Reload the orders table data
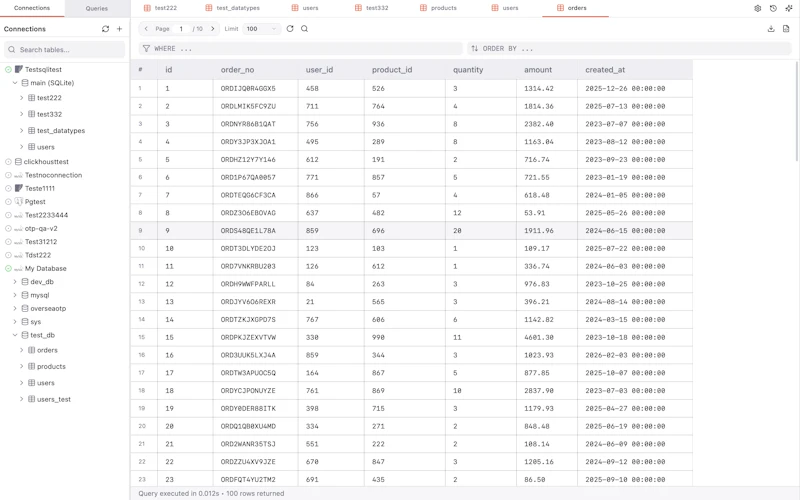Screen dimensions: 800x500 pyautogui.click(x=290, y=29)
